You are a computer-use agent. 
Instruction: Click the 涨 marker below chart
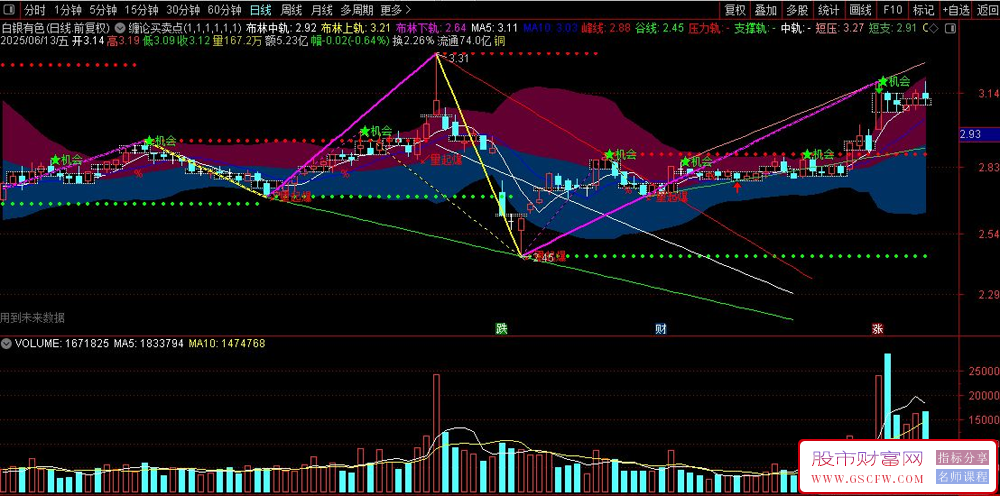click(x=878, y=330)
